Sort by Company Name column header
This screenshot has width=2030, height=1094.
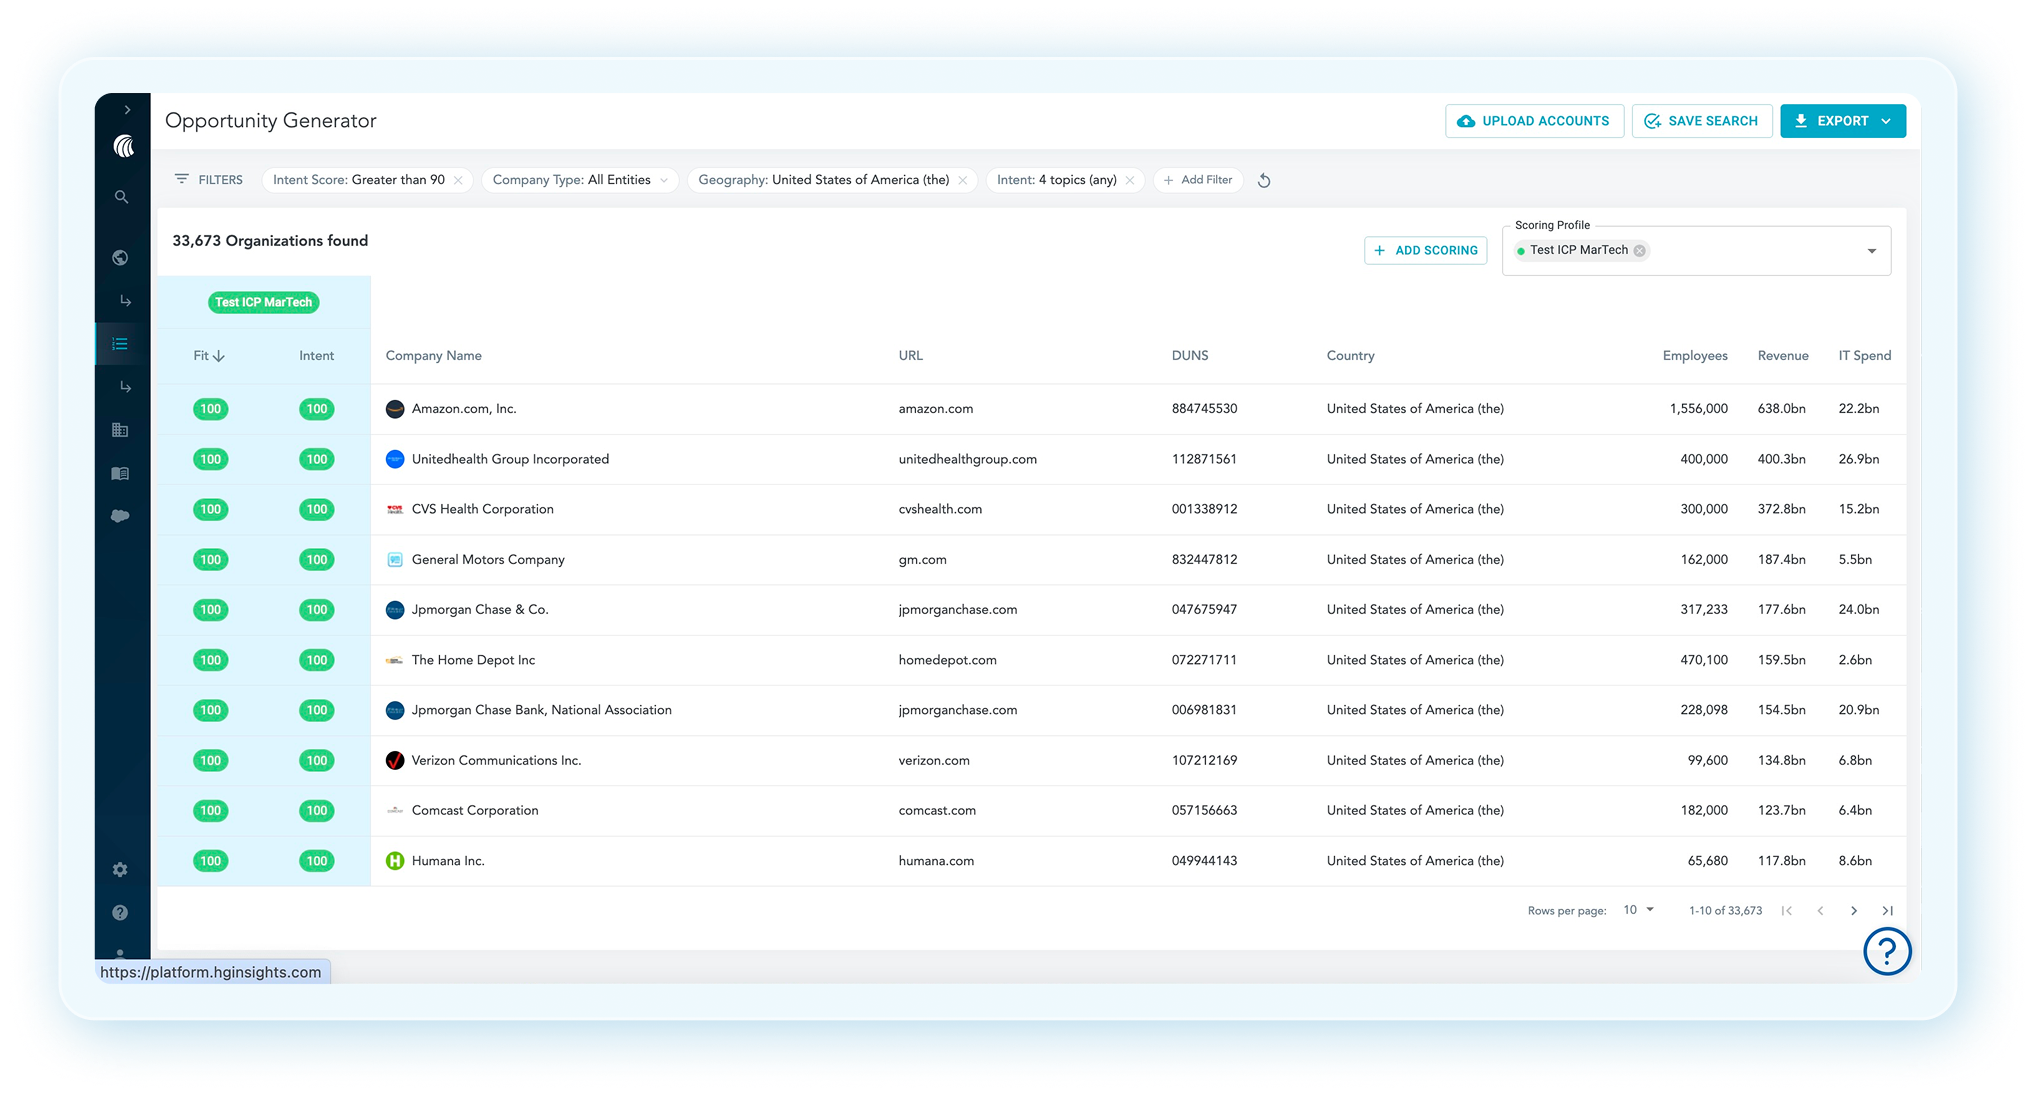[434, 356]
